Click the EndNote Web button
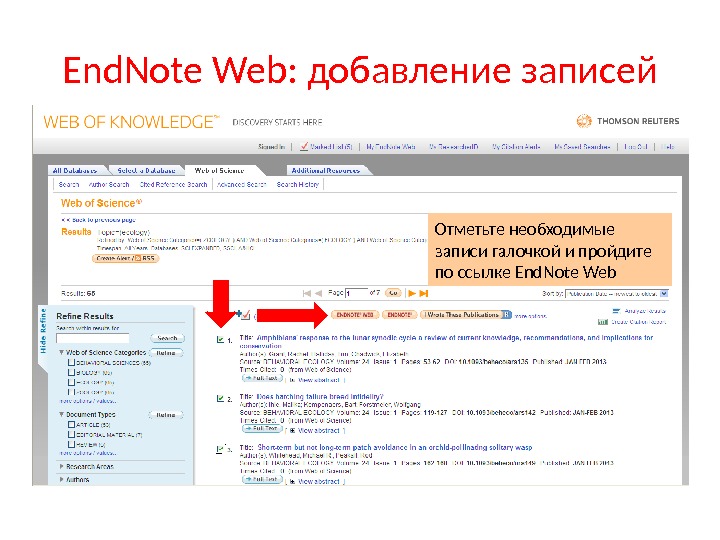Image resolution: width=720 pixels, height=540 pixels. [x=355, y=315]
